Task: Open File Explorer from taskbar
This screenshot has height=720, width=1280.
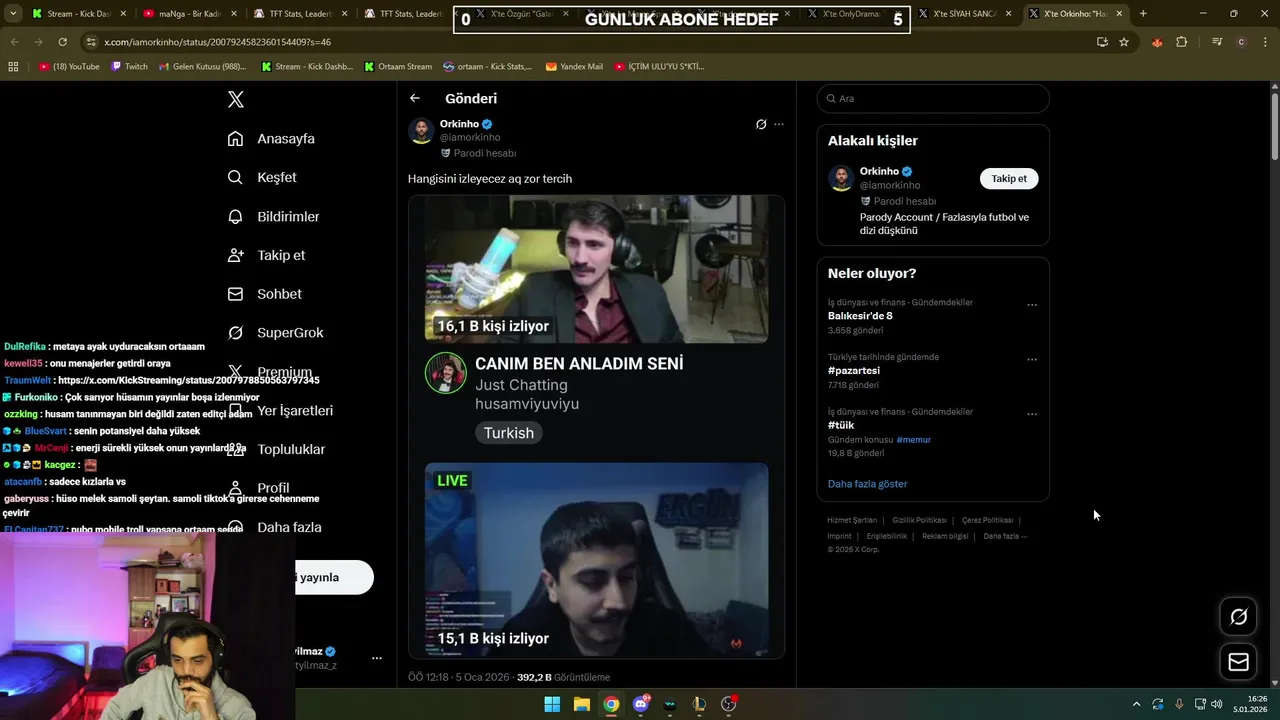Action: click(581, 704)
